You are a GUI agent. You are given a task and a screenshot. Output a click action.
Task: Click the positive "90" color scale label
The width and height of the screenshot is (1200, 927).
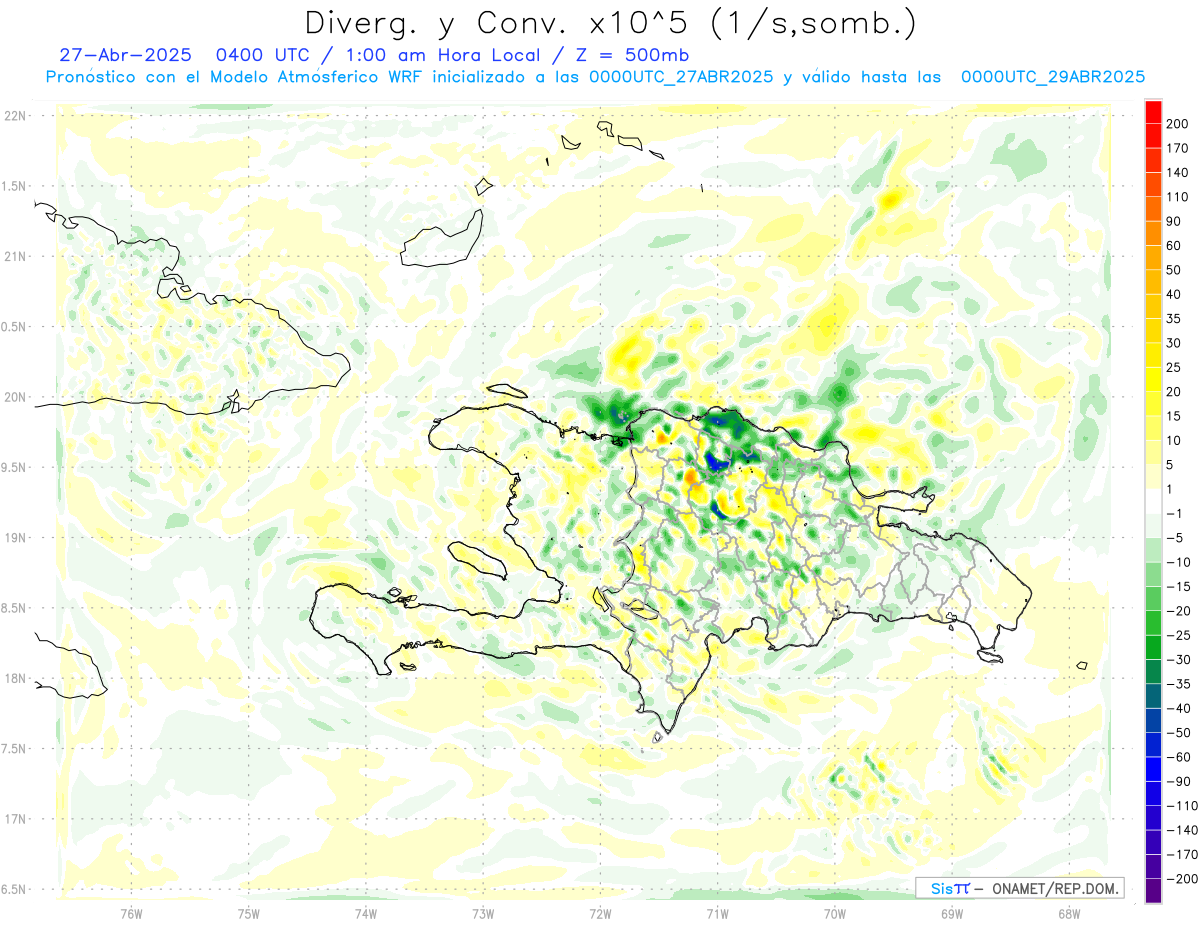pos(1176,221)
